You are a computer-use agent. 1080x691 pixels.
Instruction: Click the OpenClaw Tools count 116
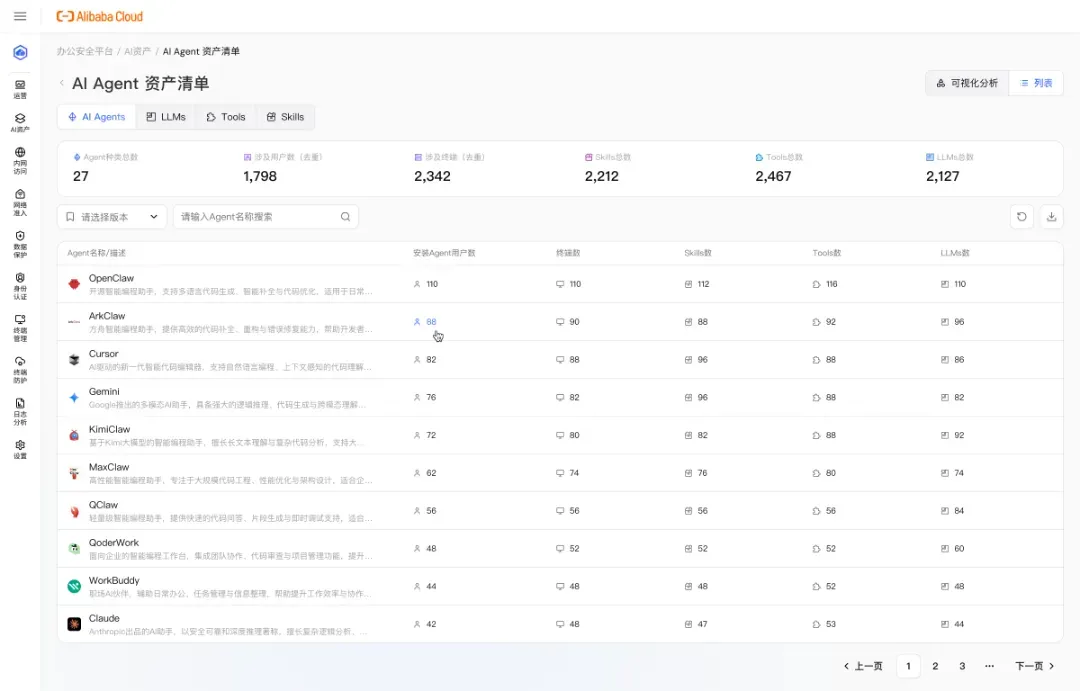(x=831, y=284)
